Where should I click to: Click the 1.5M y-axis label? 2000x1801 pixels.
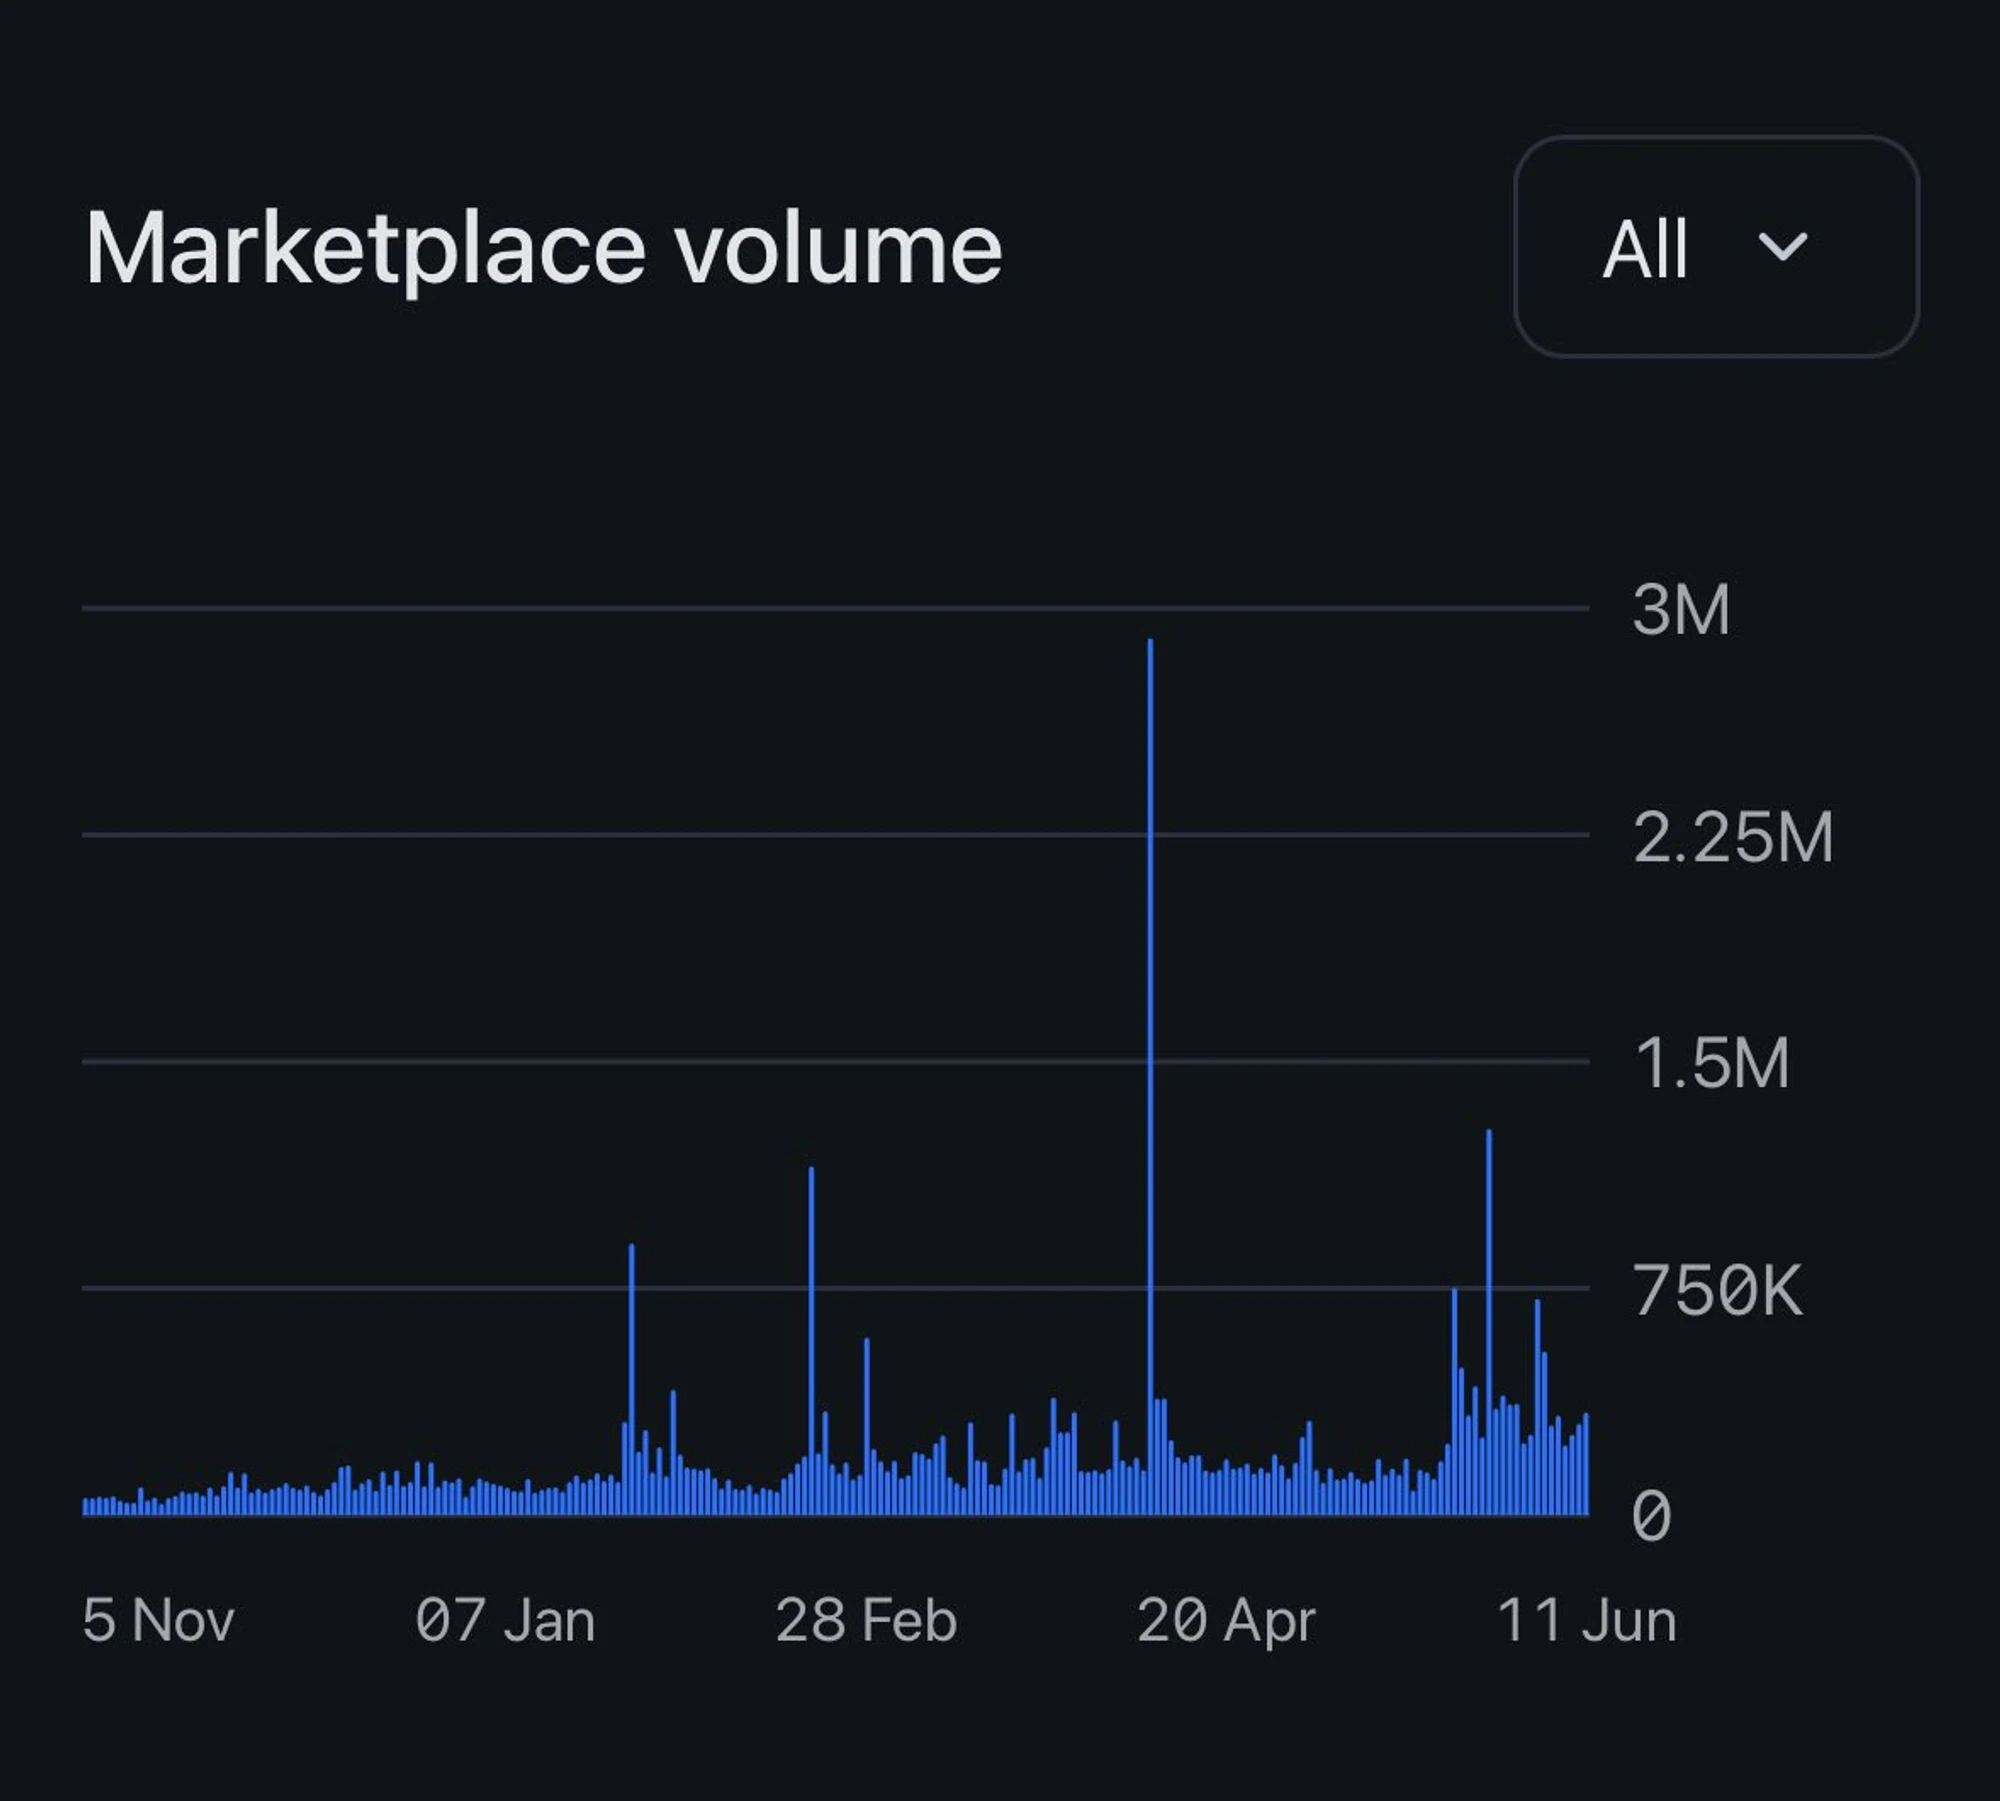[1711, 1063]
